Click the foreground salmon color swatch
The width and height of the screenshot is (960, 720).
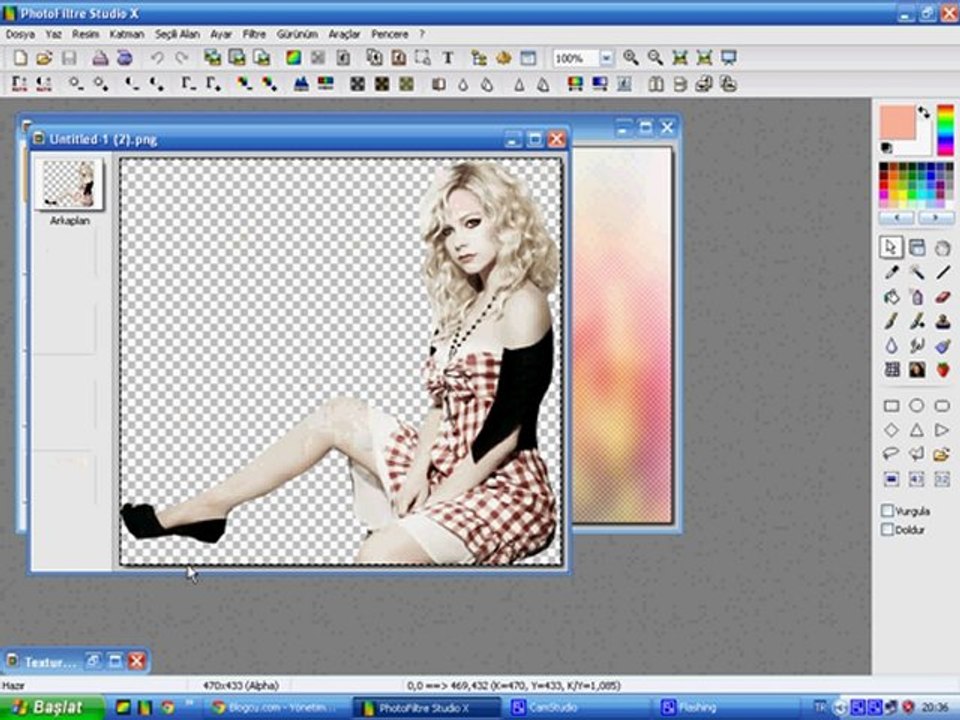click(898, 122)
